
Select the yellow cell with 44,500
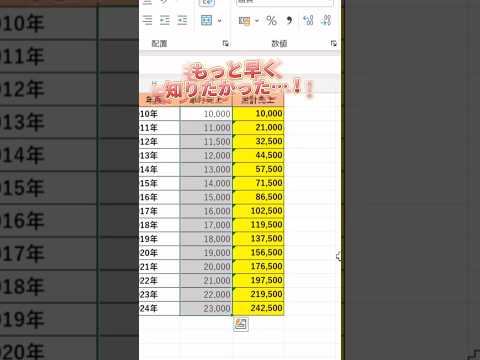pyautogui.click(x=258, y=155)
